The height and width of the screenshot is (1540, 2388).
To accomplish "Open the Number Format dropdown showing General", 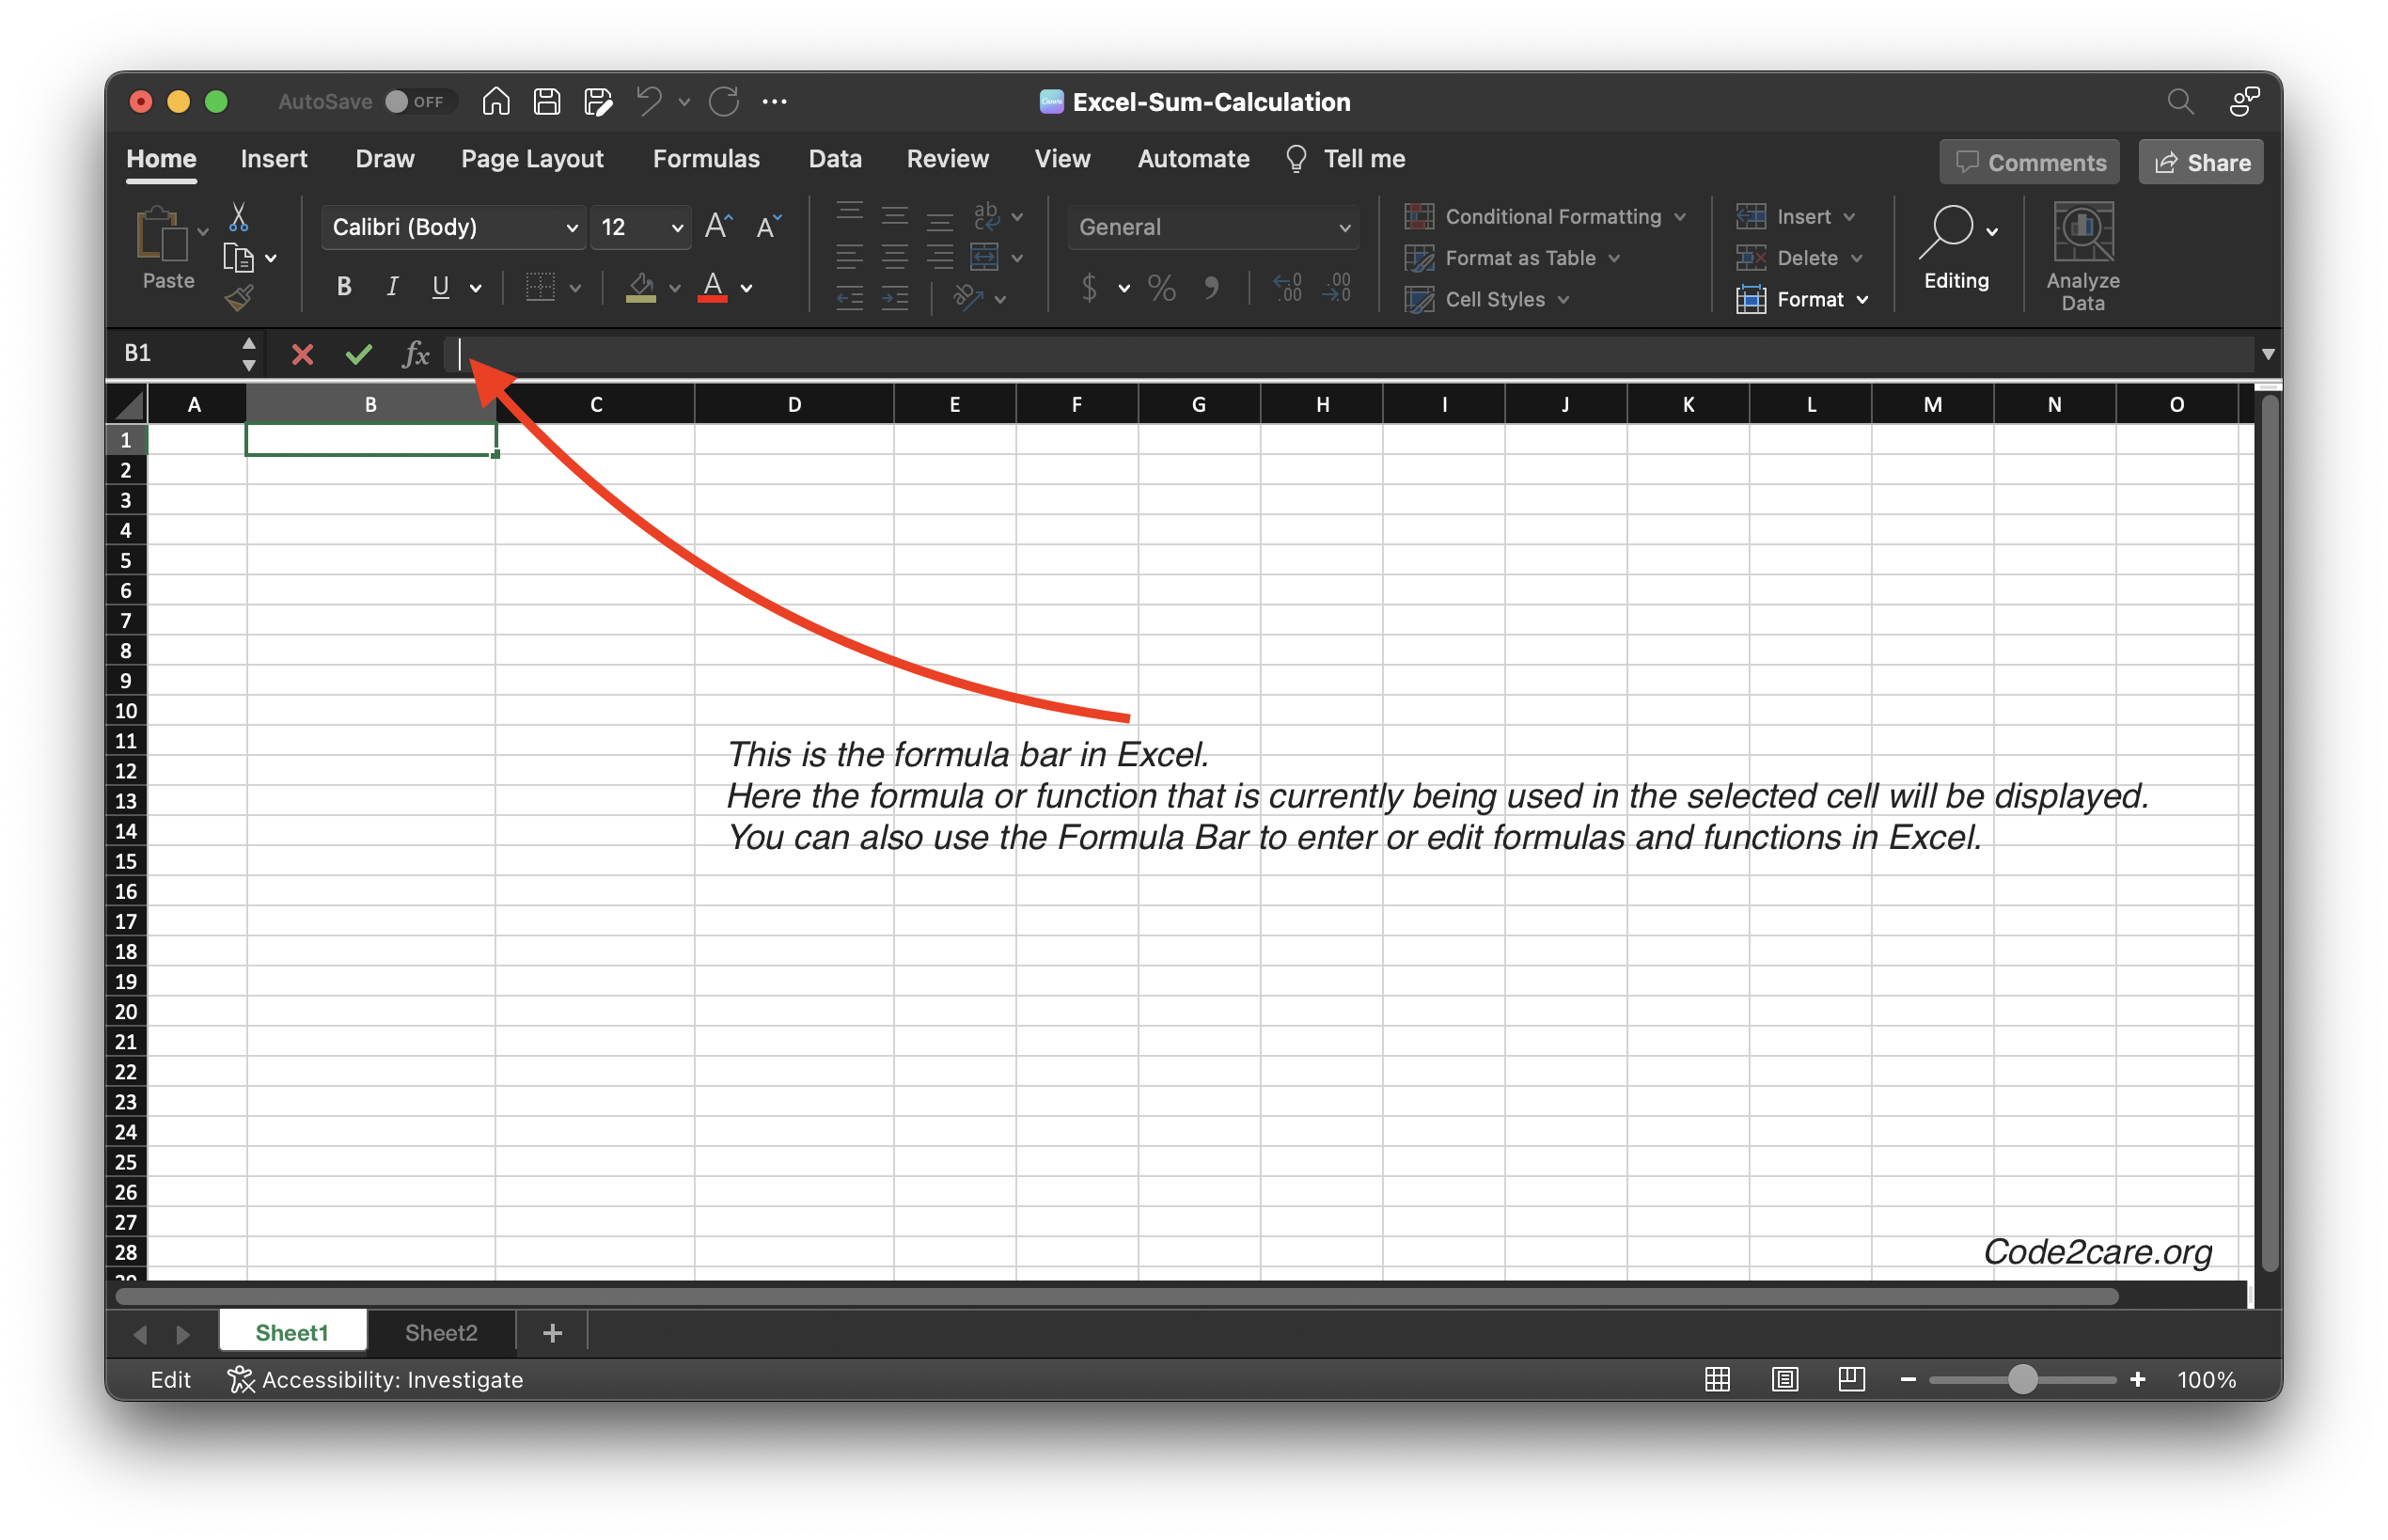I will (1213, 227).
